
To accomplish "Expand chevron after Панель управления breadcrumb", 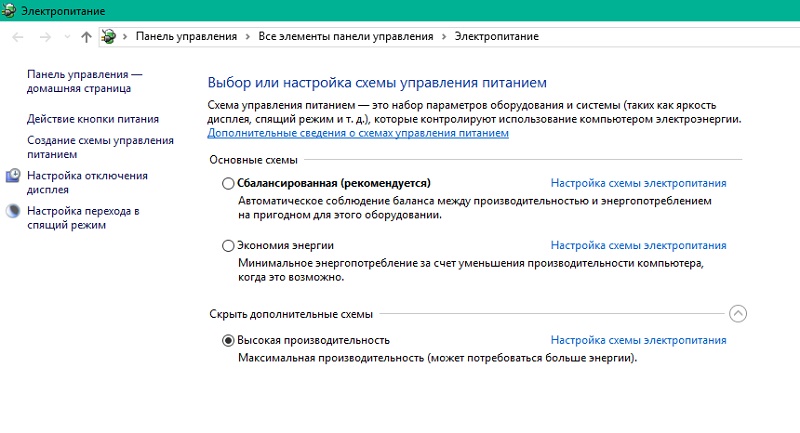I will click(246, 36).
